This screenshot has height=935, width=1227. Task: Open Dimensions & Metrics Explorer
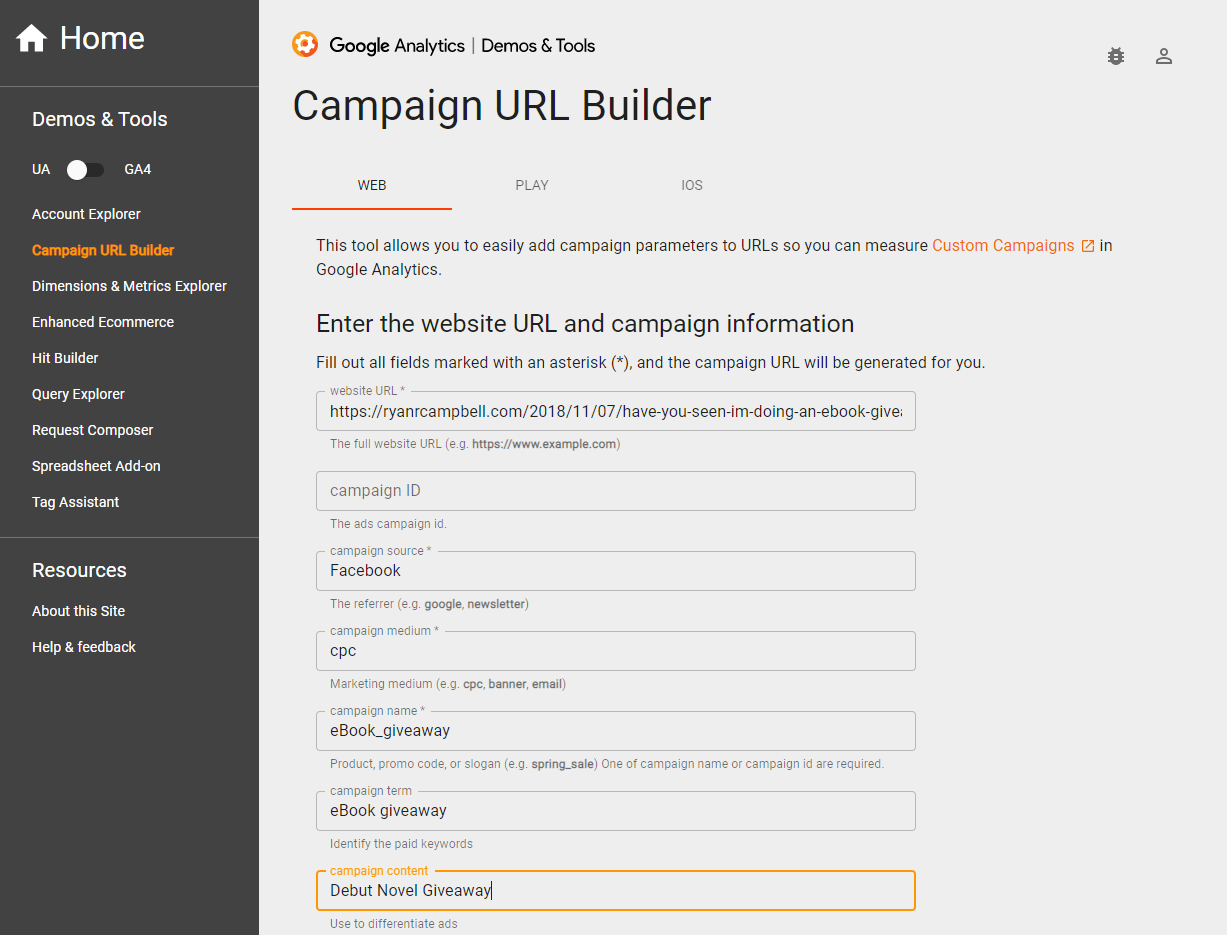point(129,286)
